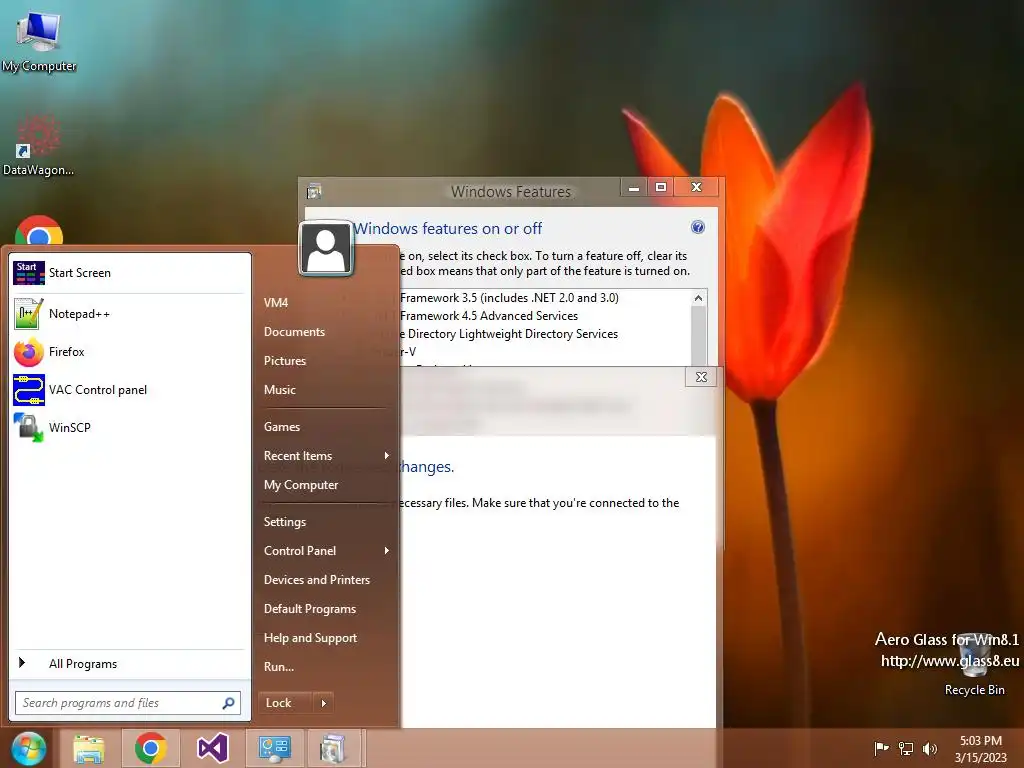Image resolution: width=1024 pixels, height=768 pixels.
Task: Click the Start orb on the taskbar
Action: pyautogui.click(x=29, y=748)
